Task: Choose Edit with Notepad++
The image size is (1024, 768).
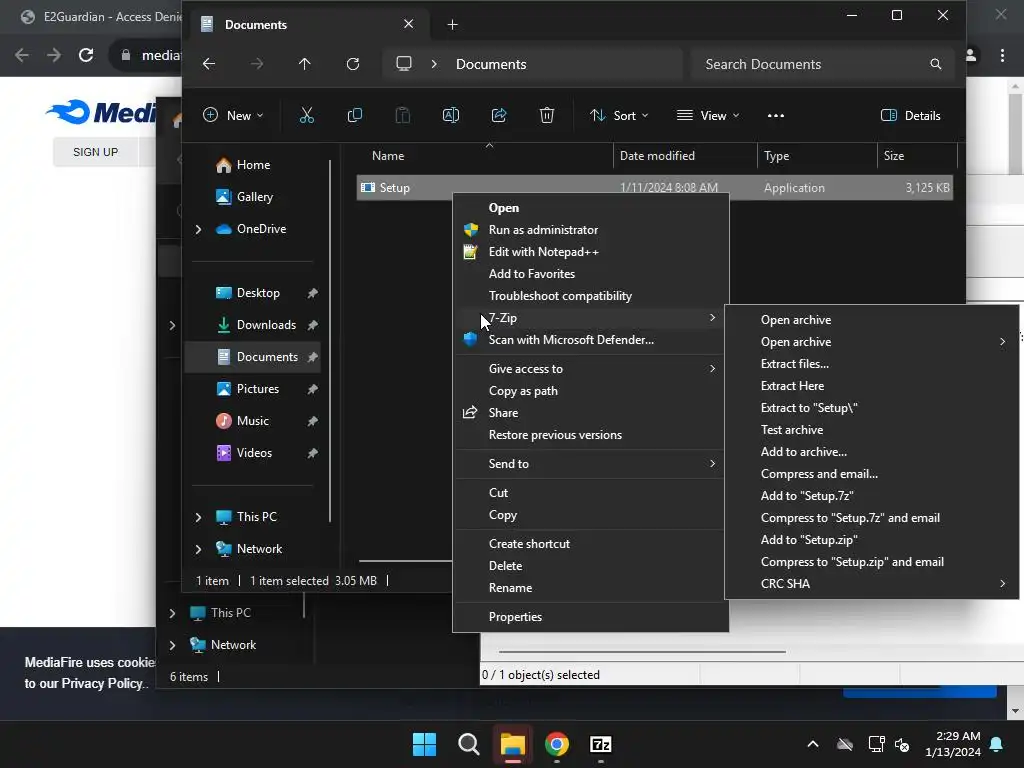Action: pos(590,252)
